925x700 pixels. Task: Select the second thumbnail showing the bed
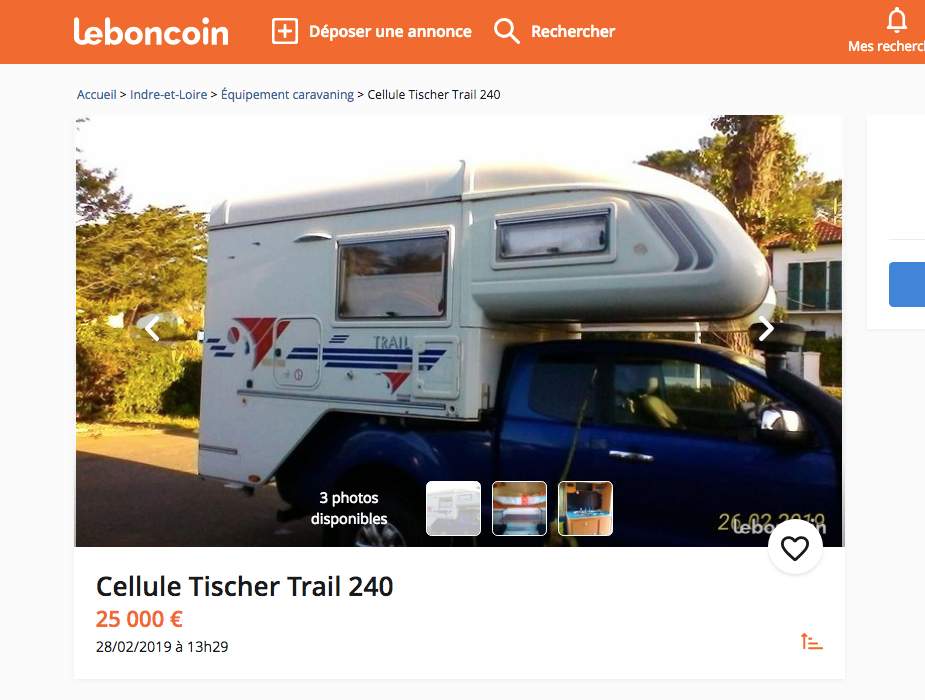(x=519, y=508)
